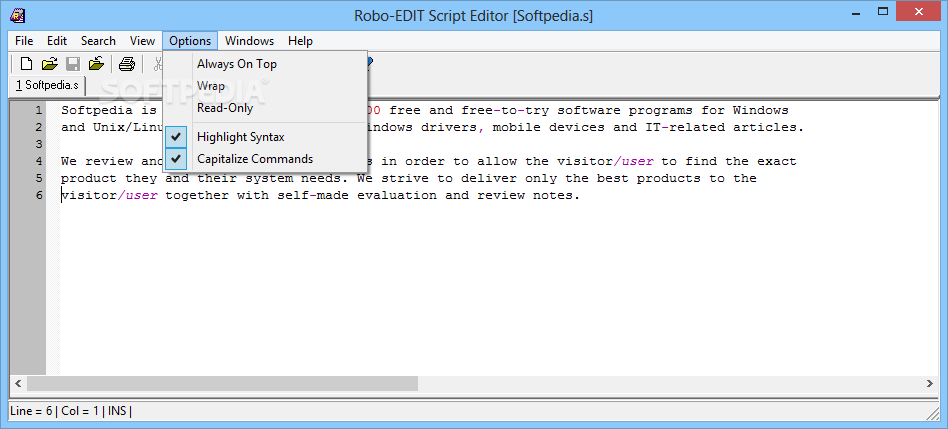Select the 1 Softpedia.s document tab
Image resolution: width=948 pixels, height=429 pixels.
pos(48,85)
